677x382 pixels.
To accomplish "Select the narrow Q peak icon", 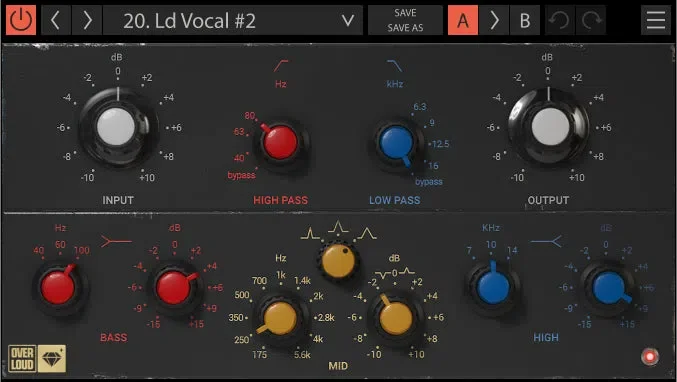I will click(310, 234).
